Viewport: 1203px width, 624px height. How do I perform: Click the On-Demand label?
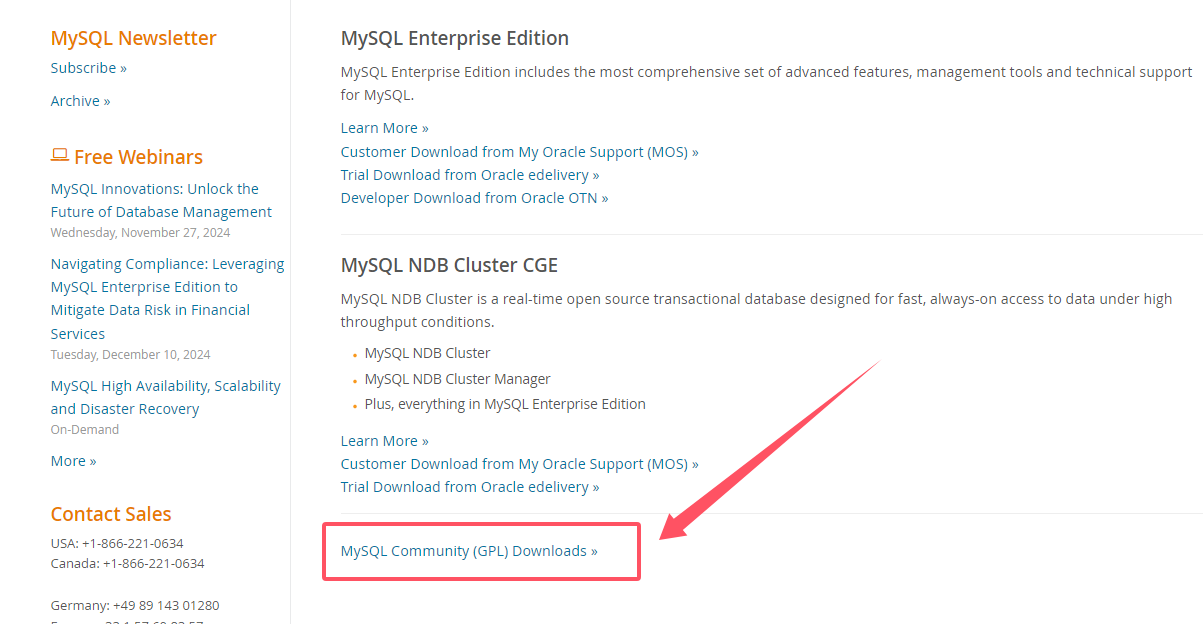[85, 430]
